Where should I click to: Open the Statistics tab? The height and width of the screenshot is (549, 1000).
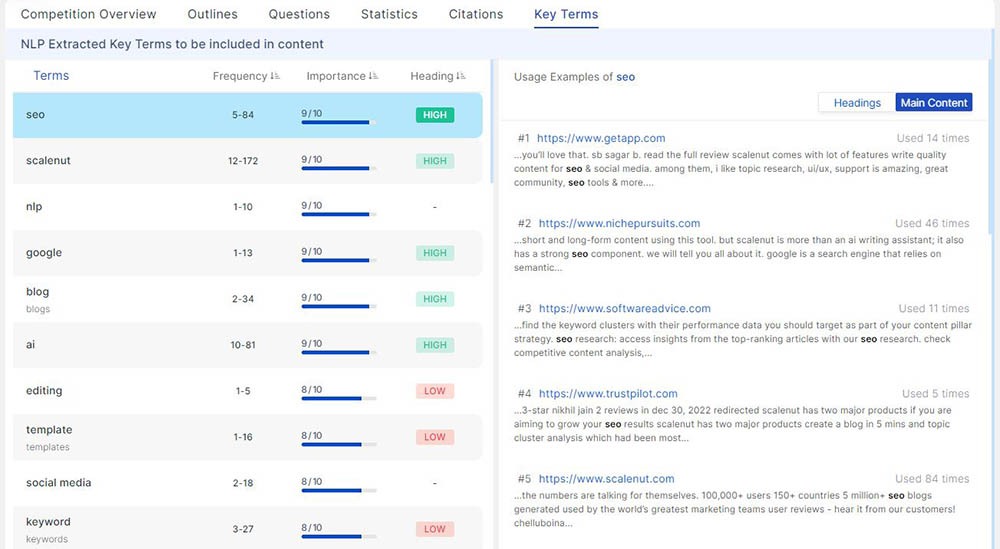389,14
